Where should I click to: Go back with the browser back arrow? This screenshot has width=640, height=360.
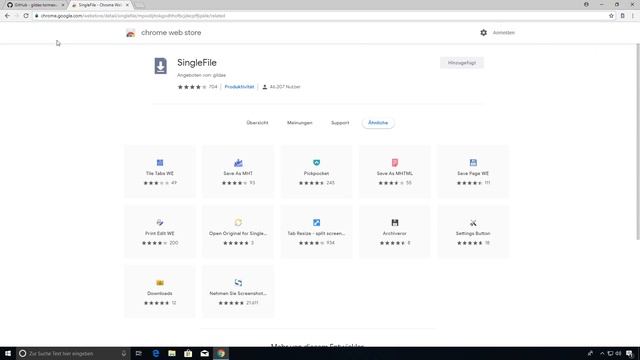point(7,16)
